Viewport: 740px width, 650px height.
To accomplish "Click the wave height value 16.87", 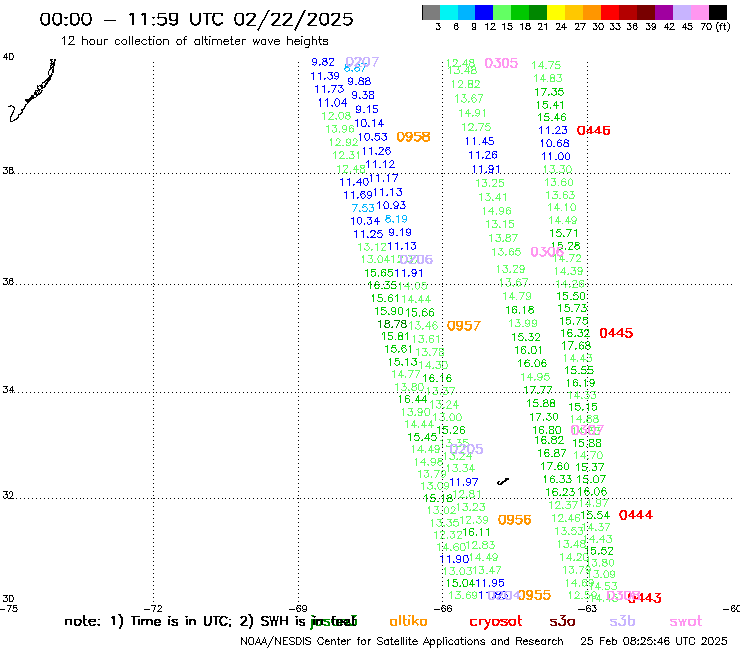I will click(552, 453).
